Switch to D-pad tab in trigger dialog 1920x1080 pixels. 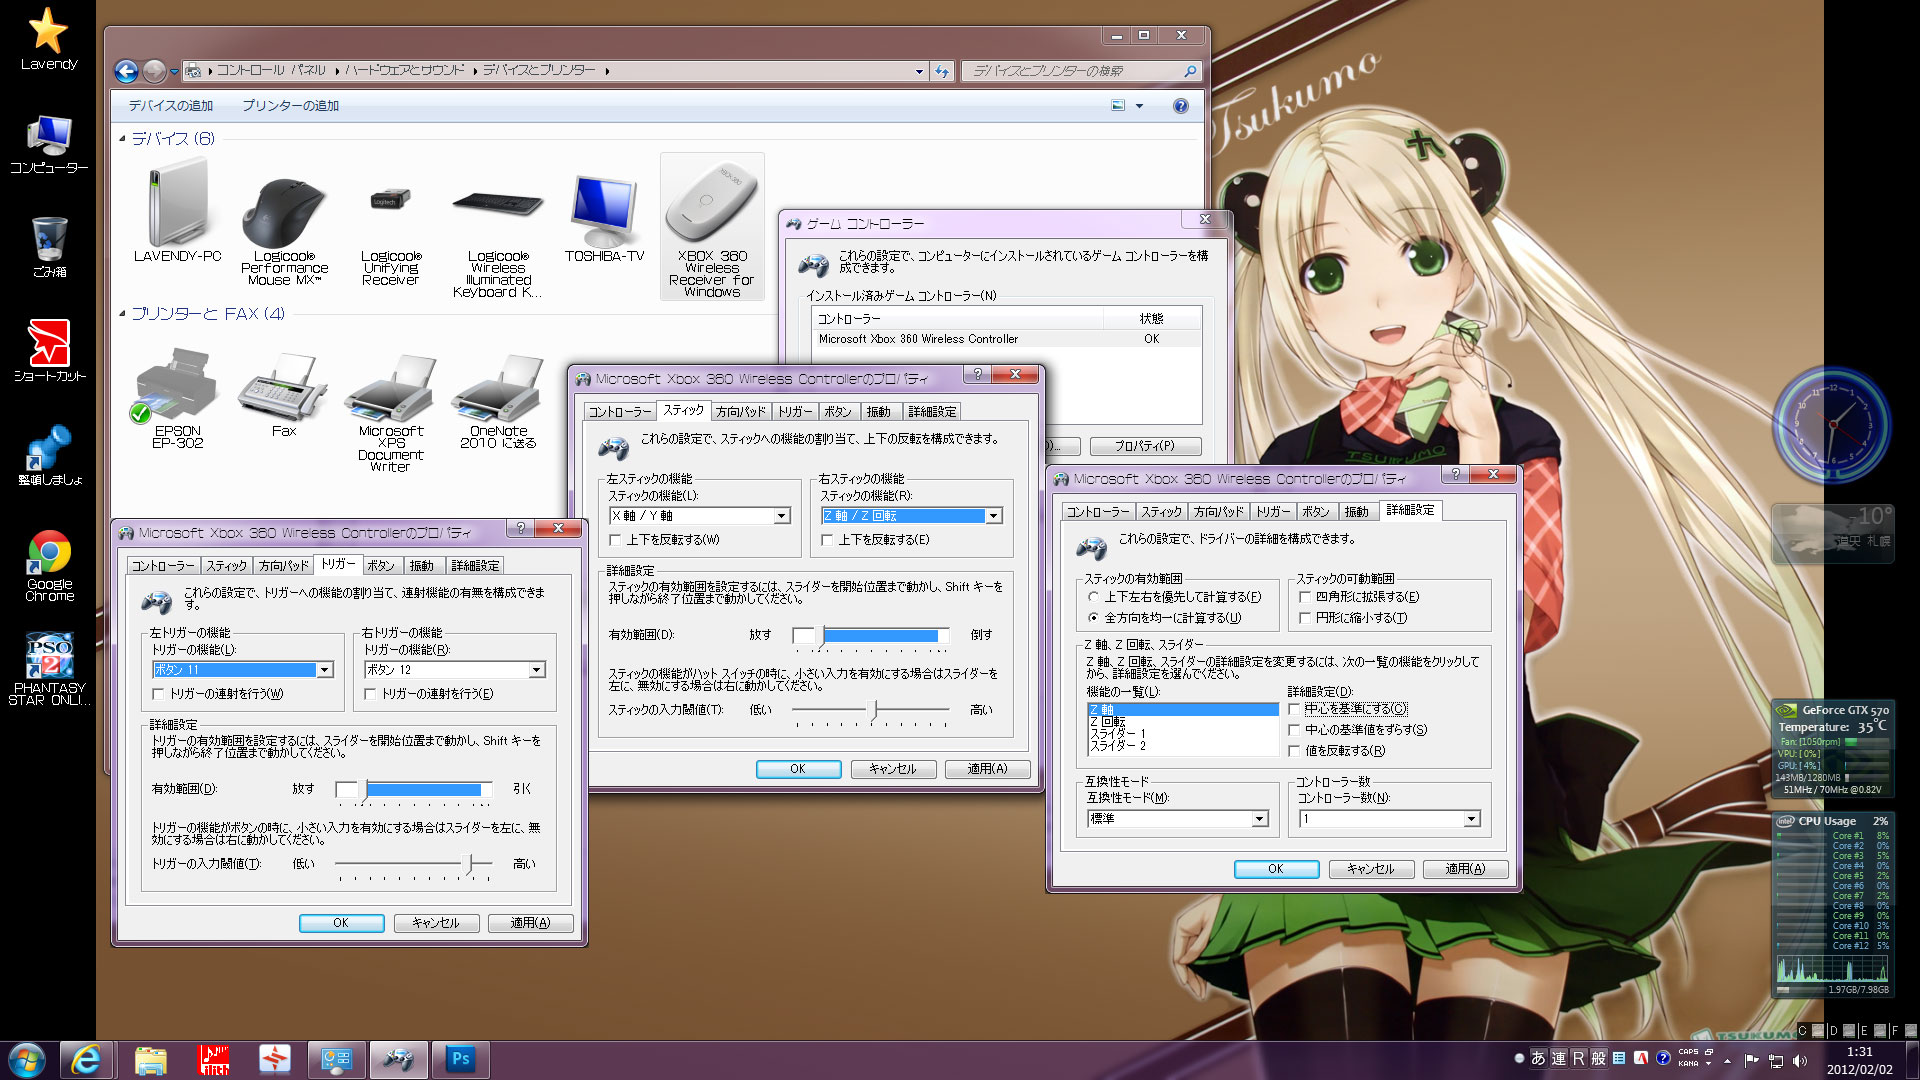[284, 566]
